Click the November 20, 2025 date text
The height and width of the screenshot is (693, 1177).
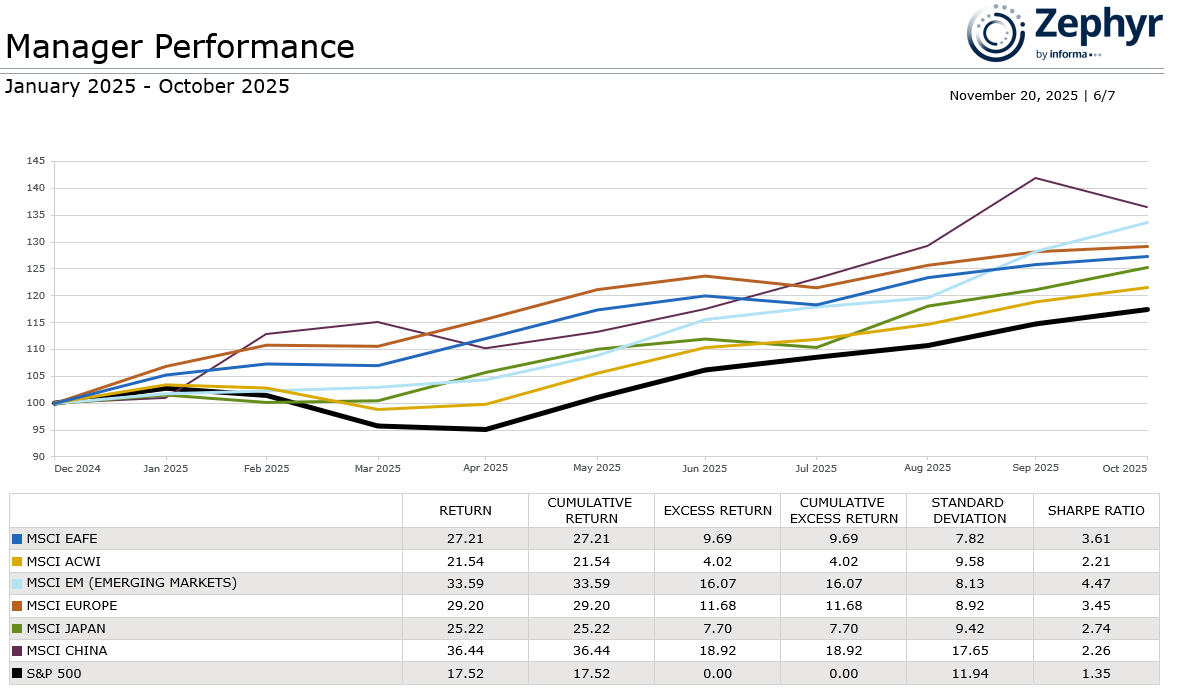[x=1013, y=96]
